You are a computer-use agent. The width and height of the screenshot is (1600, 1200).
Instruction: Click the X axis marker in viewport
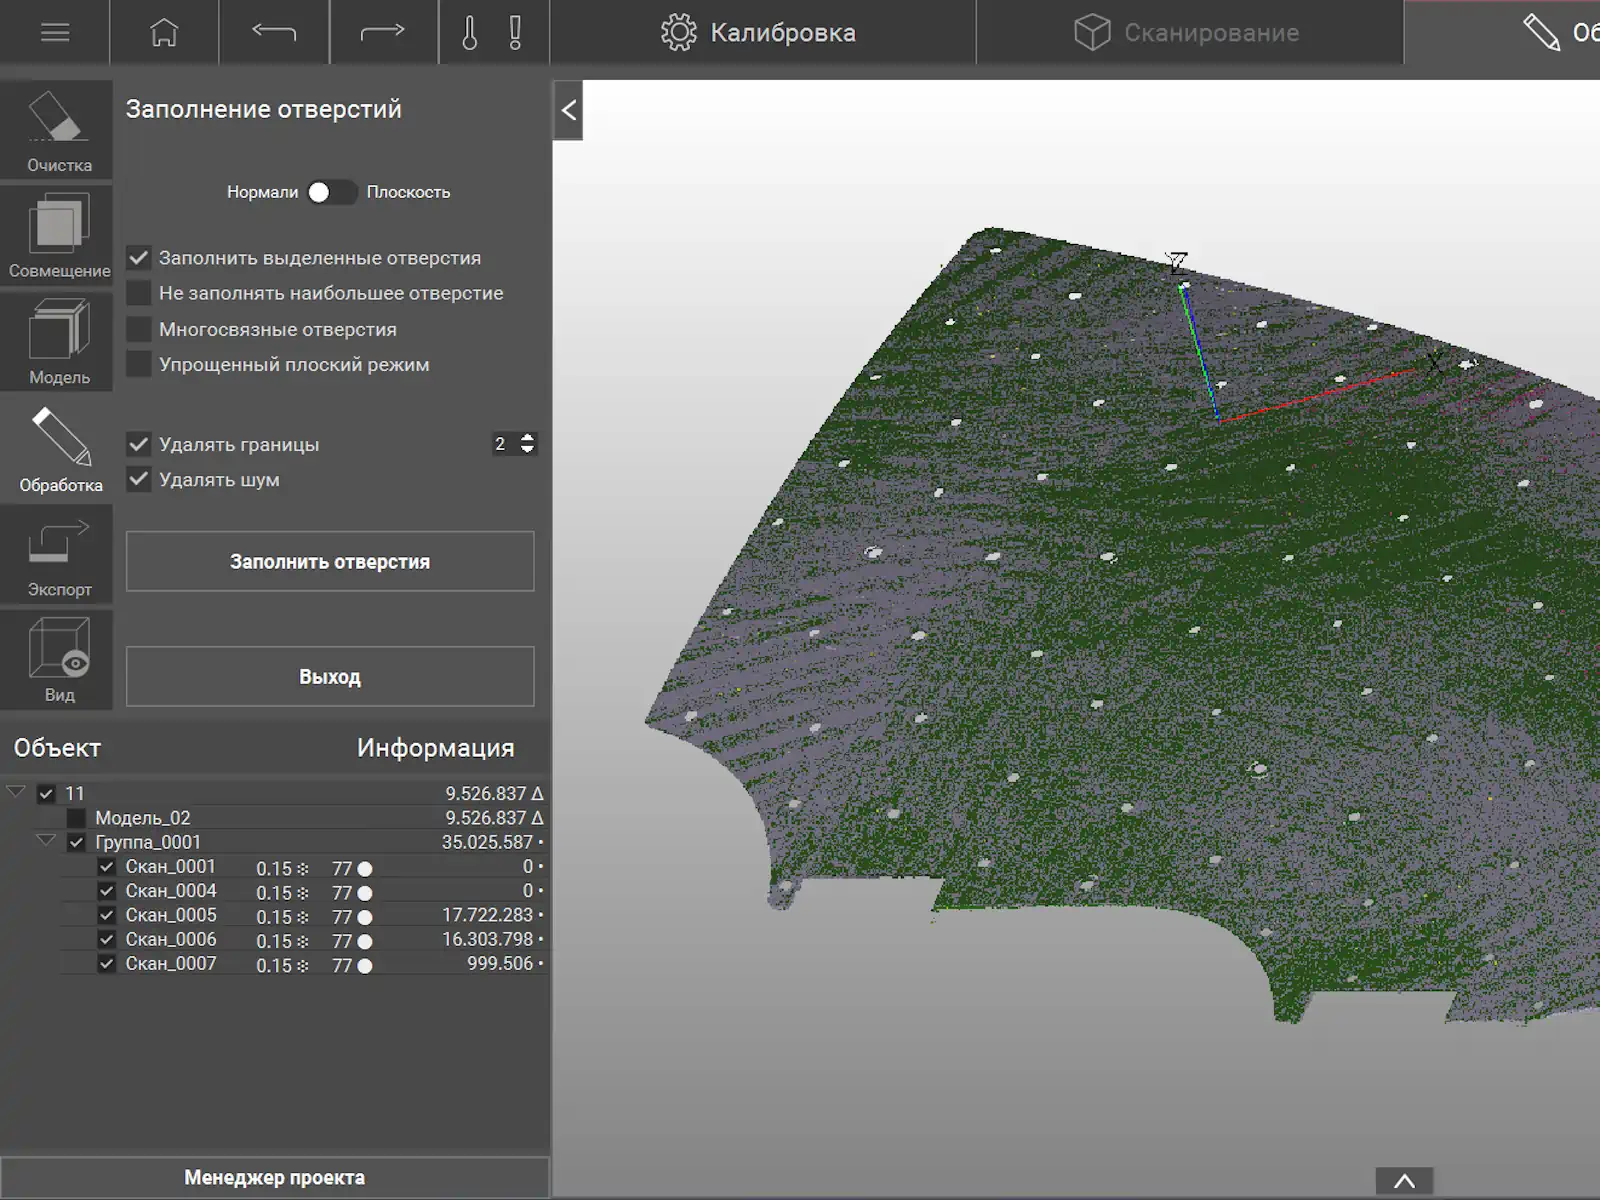[x=1435, y=362]
